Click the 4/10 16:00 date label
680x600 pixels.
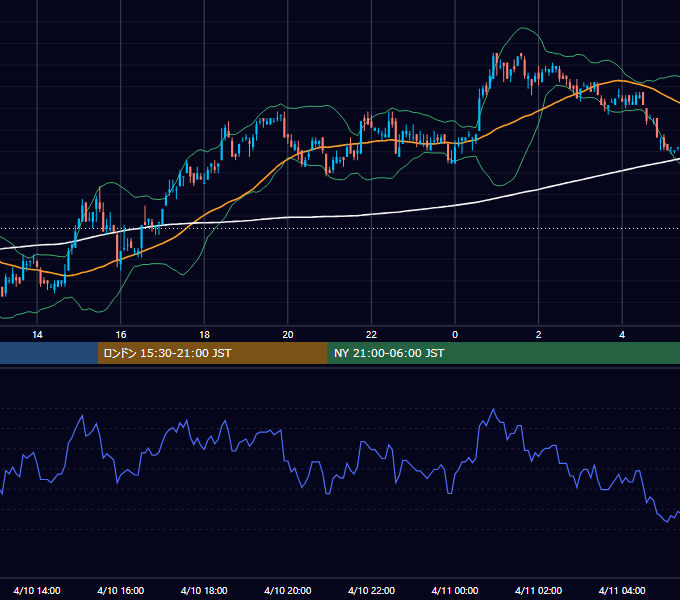point(121,590)
